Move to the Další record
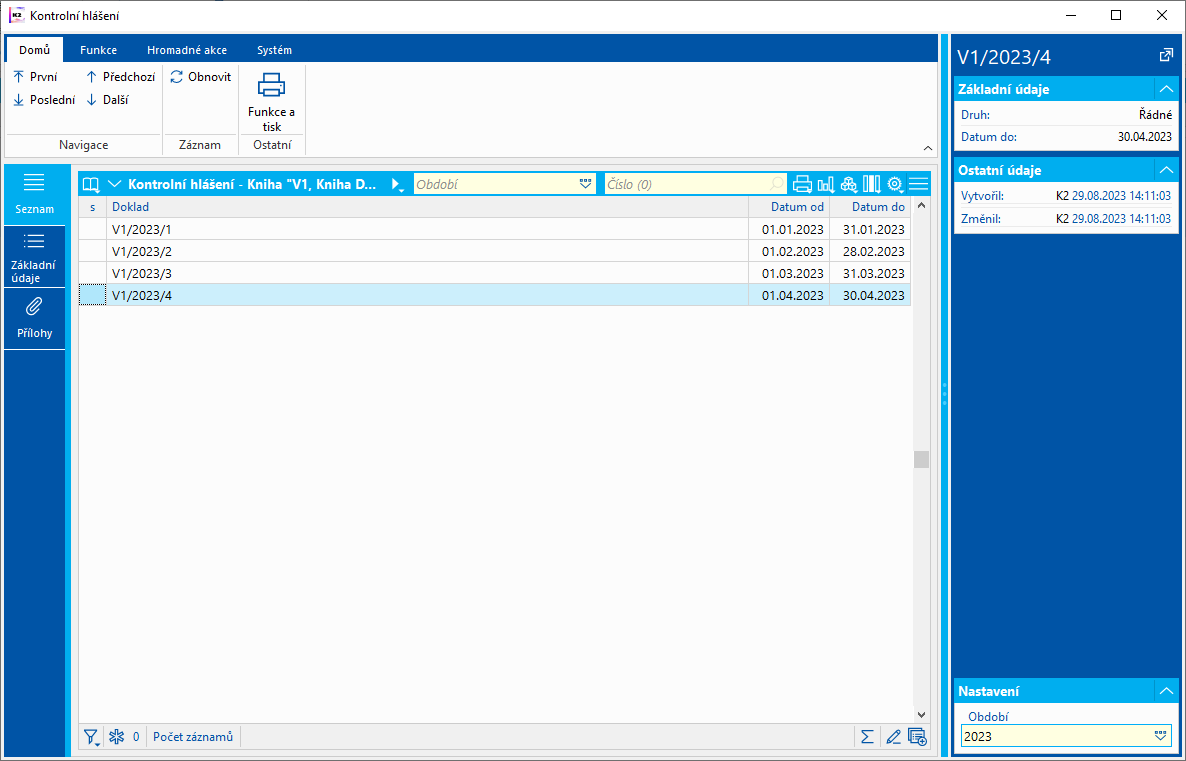This screenshot has width=1186, height=761. (x=107, y=100)
